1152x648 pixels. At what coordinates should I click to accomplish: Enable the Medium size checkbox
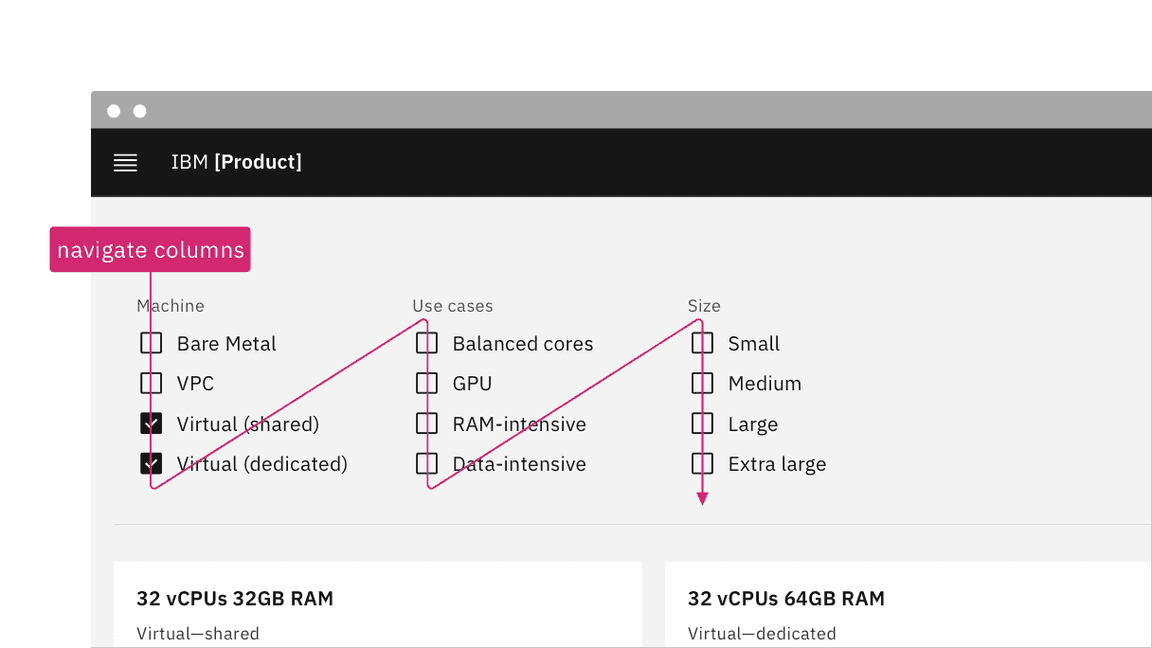[x=701, y=383]
